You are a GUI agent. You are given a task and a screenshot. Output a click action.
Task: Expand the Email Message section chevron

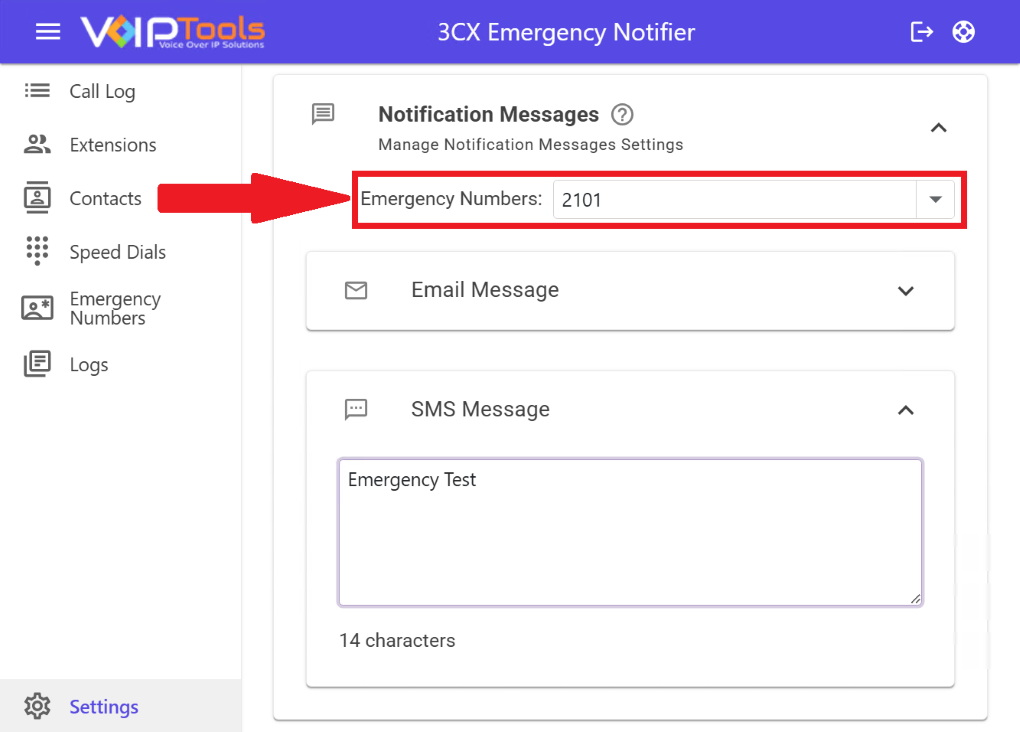click(x=905, y=291)
